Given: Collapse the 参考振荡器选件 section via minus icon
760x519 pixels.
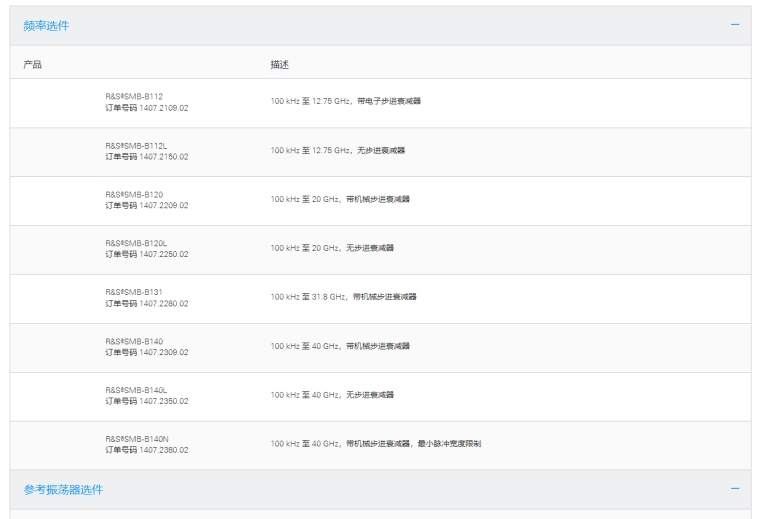Looking at the screenshot, I should coord(735,489).
